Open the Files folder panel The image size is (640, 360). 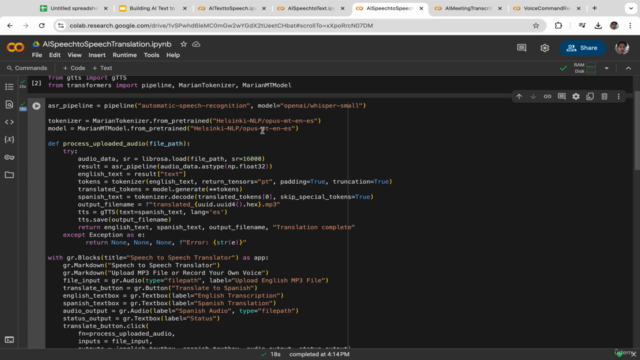tap(9, 175)
